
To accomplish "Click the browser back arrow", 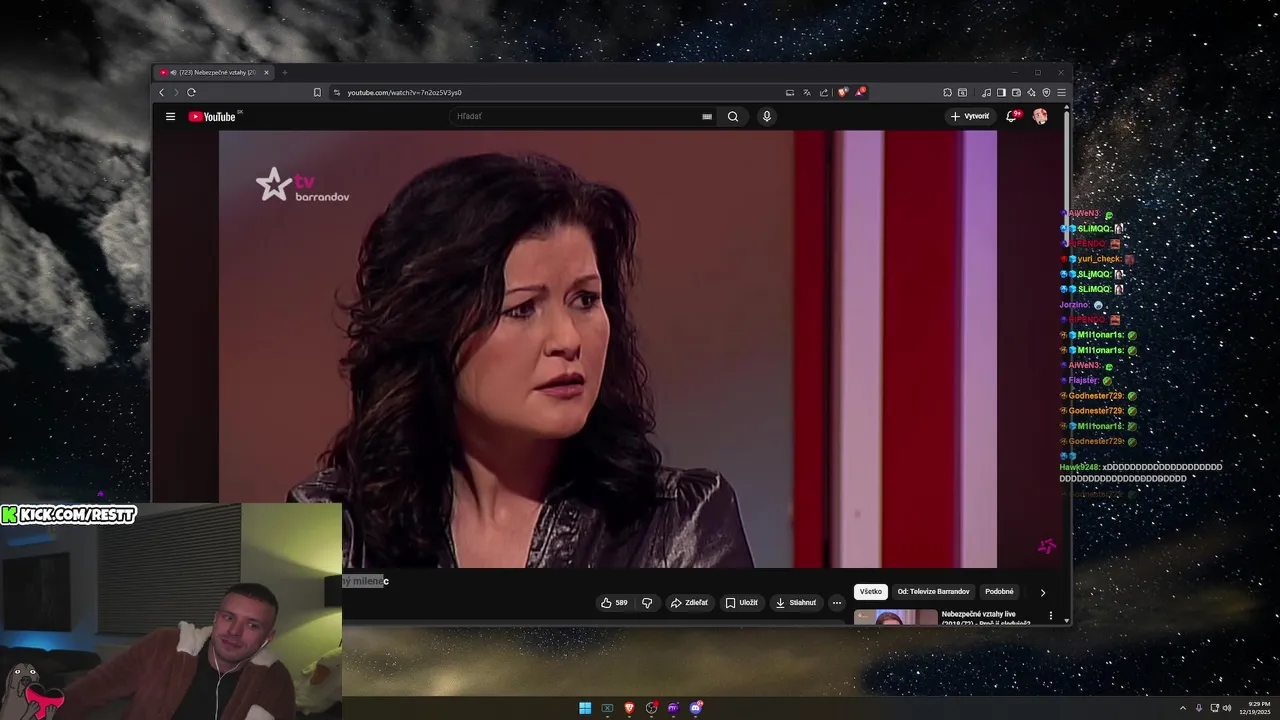I will (x=161, y=92).
